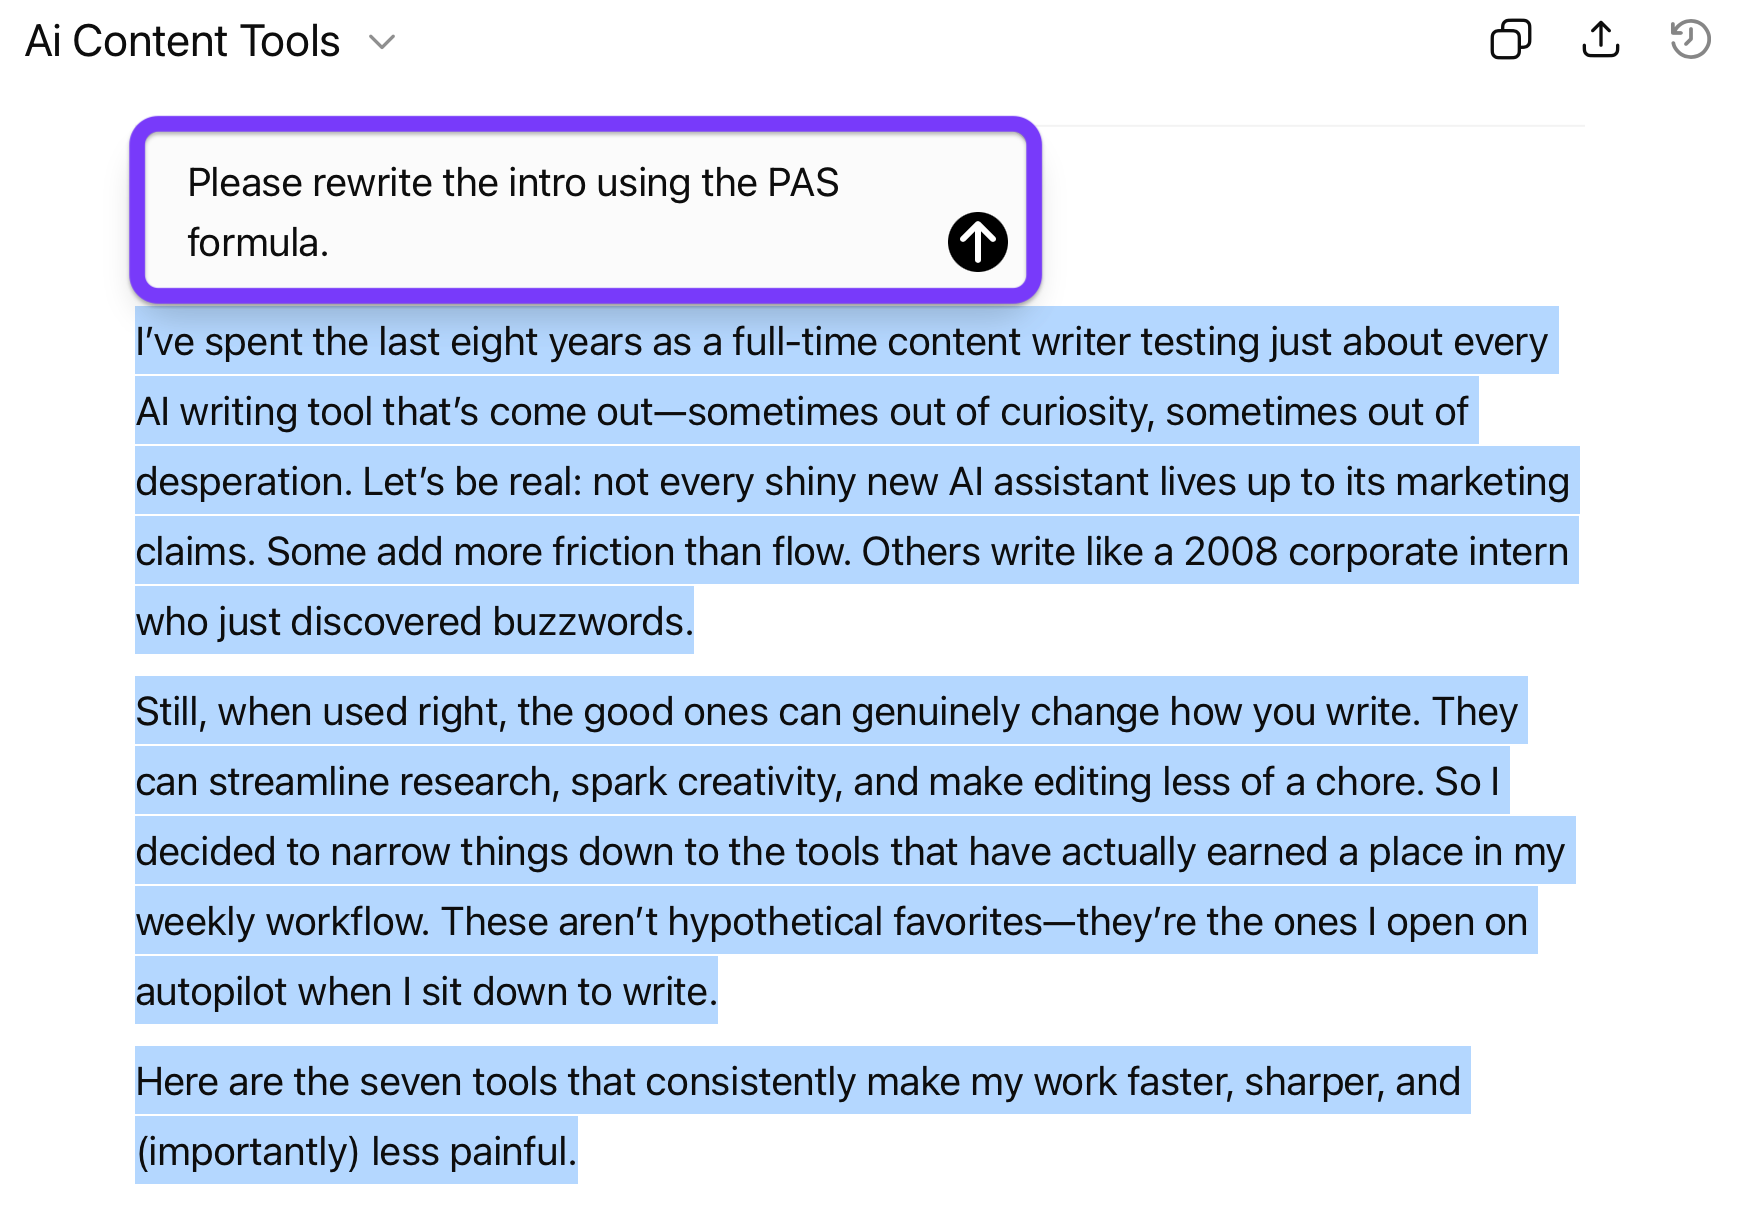The image size is (1754, 1214).
Task: Submit prompt with black arrow button
Action: click(x=977, y=242)
